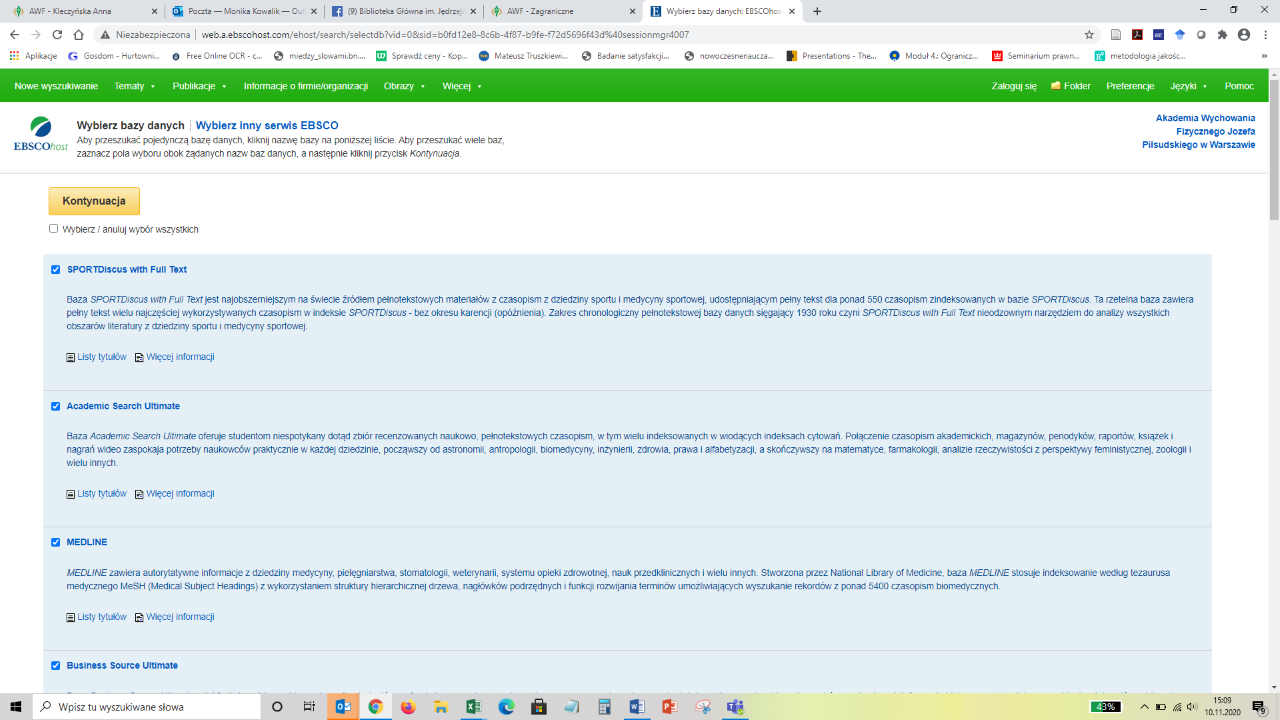The width and height of the screenshot is (1280, 720).
Task: Open Business Source Ultimate database link
Action: (122, 666)
